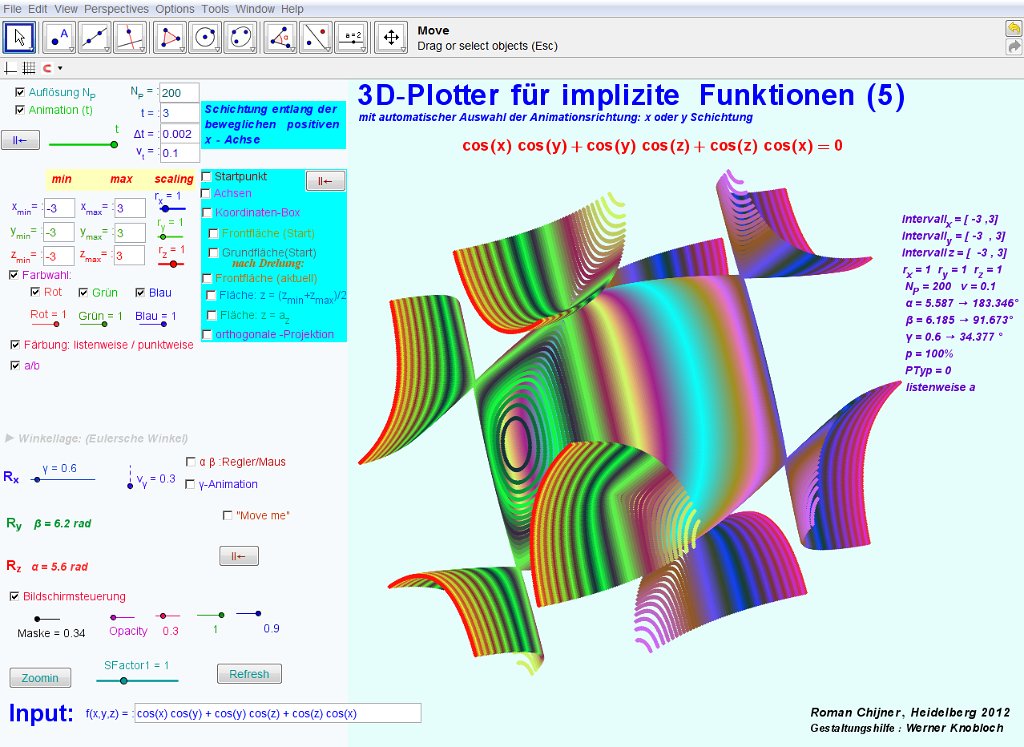This screenshot has width=1024, height=747.
Task: Enable the Achsen checkbox
Action: coord(207,193)
